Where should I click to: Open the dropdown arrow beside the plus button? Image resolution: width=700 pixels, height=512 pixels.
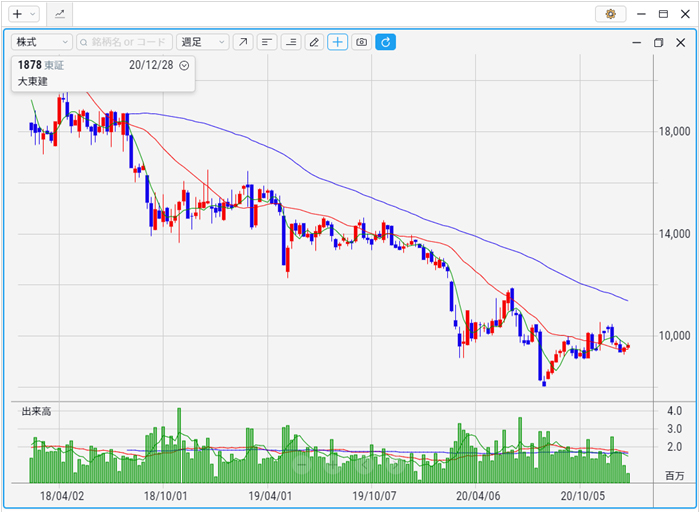coord(33,14)
